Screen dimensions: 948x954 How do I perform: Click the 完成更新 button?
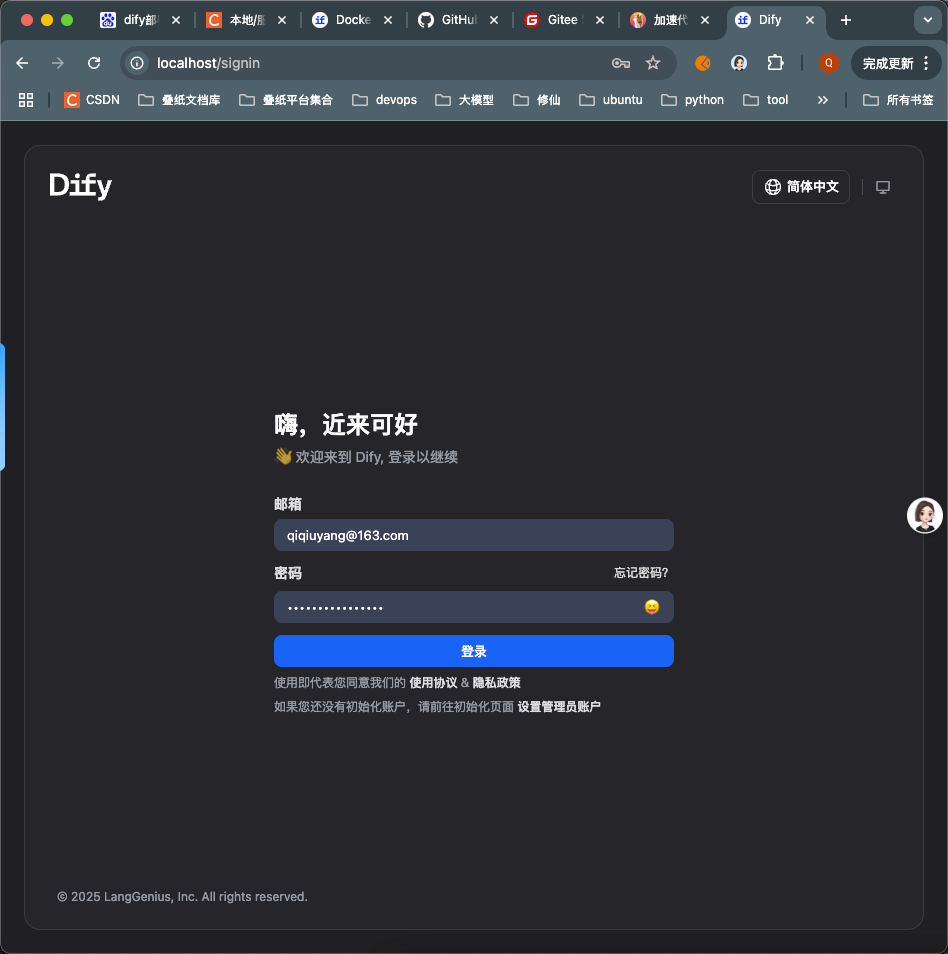click(888, 63)
